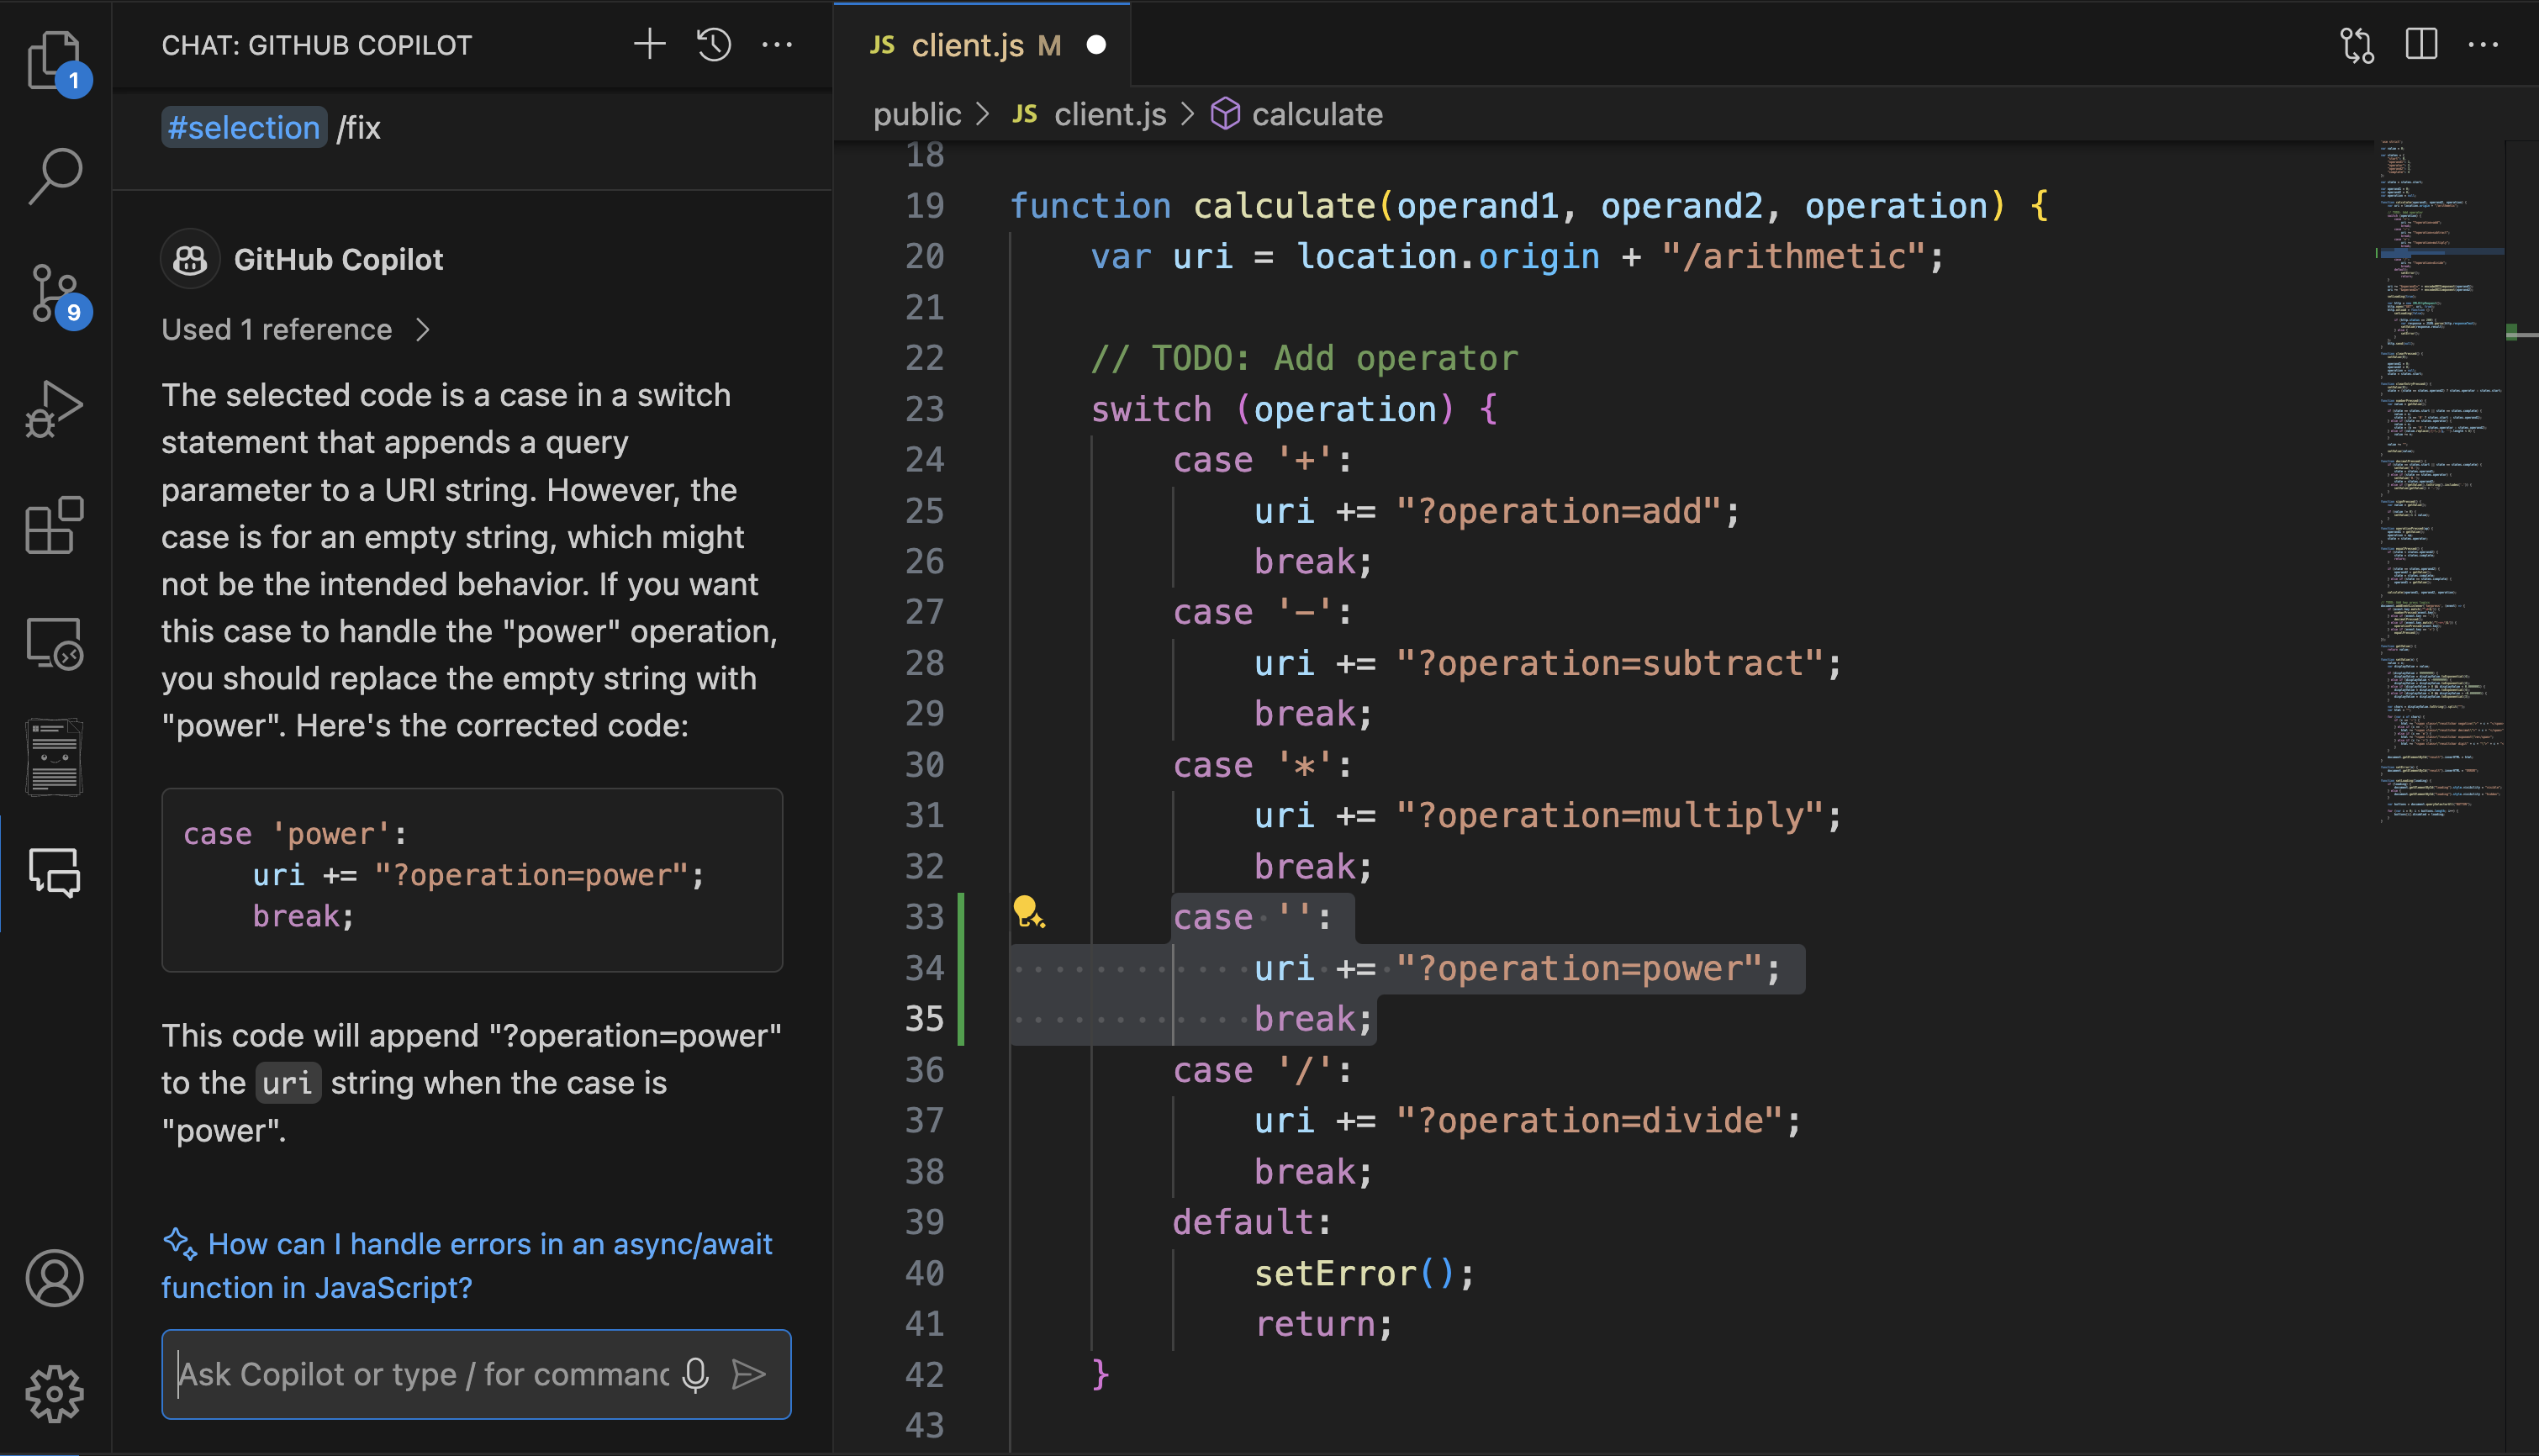The image size is (2539, 1456).
Task: Open Remote Explorer in activity bar
Action: 54,643
